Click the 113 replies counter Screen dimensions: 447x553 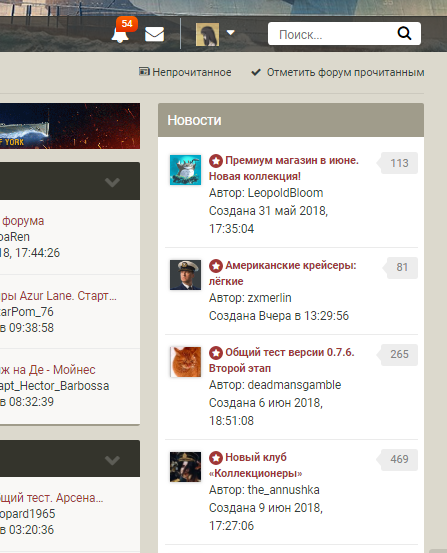(399, 163)
